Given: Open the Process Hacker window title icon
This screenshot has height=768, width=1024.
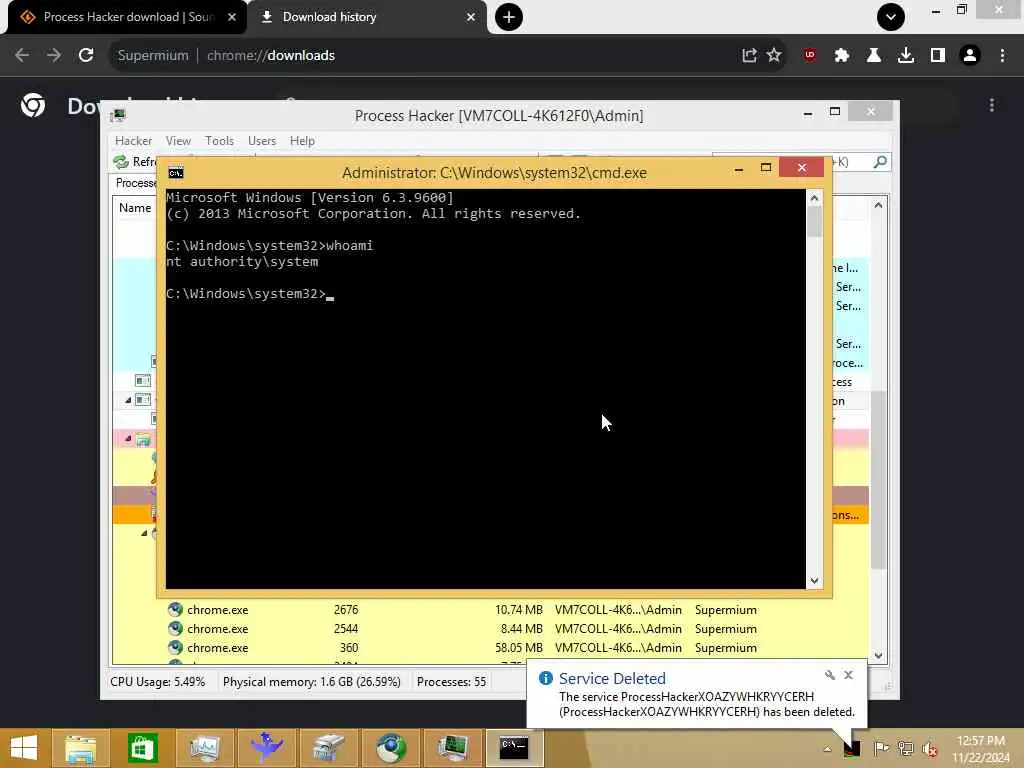Looking at the screenshot, I should click(118, 116).
